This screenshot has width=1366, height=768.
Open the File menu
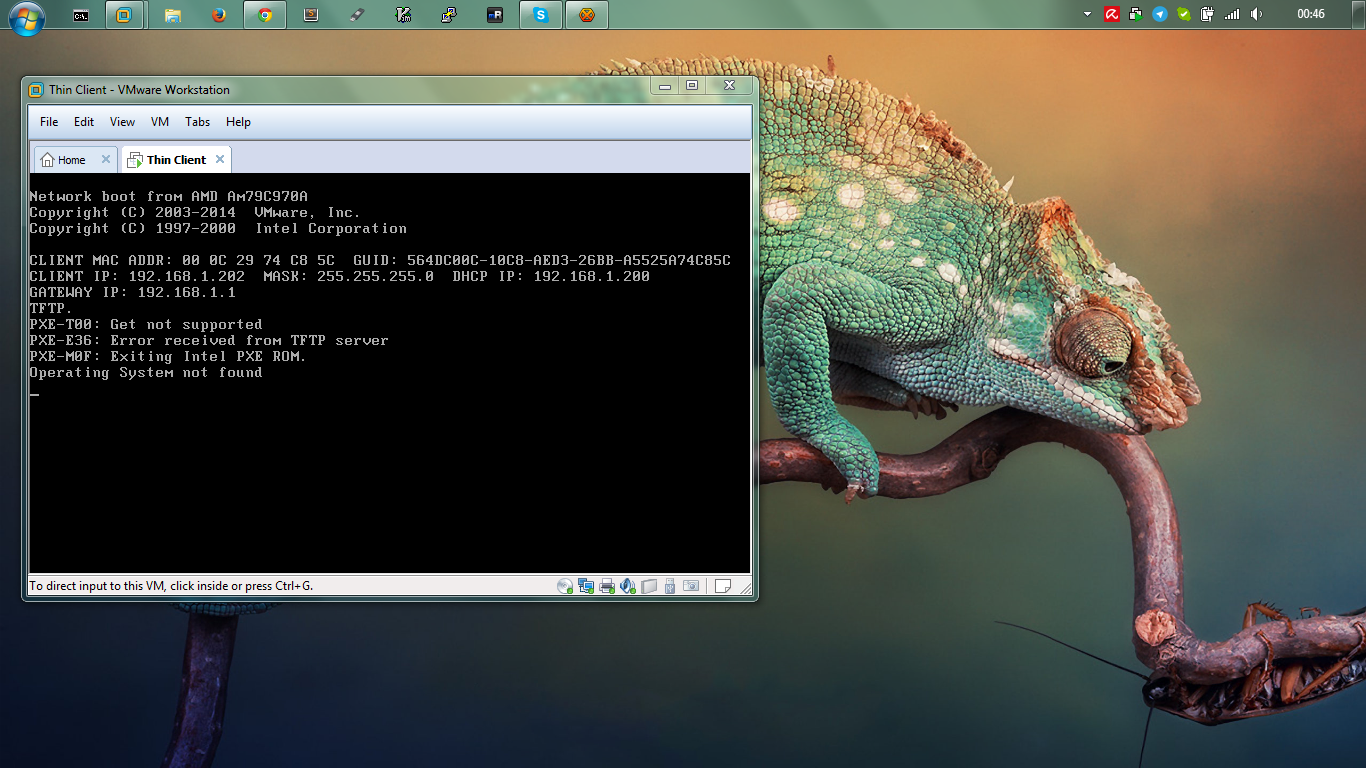click(49, 122)
